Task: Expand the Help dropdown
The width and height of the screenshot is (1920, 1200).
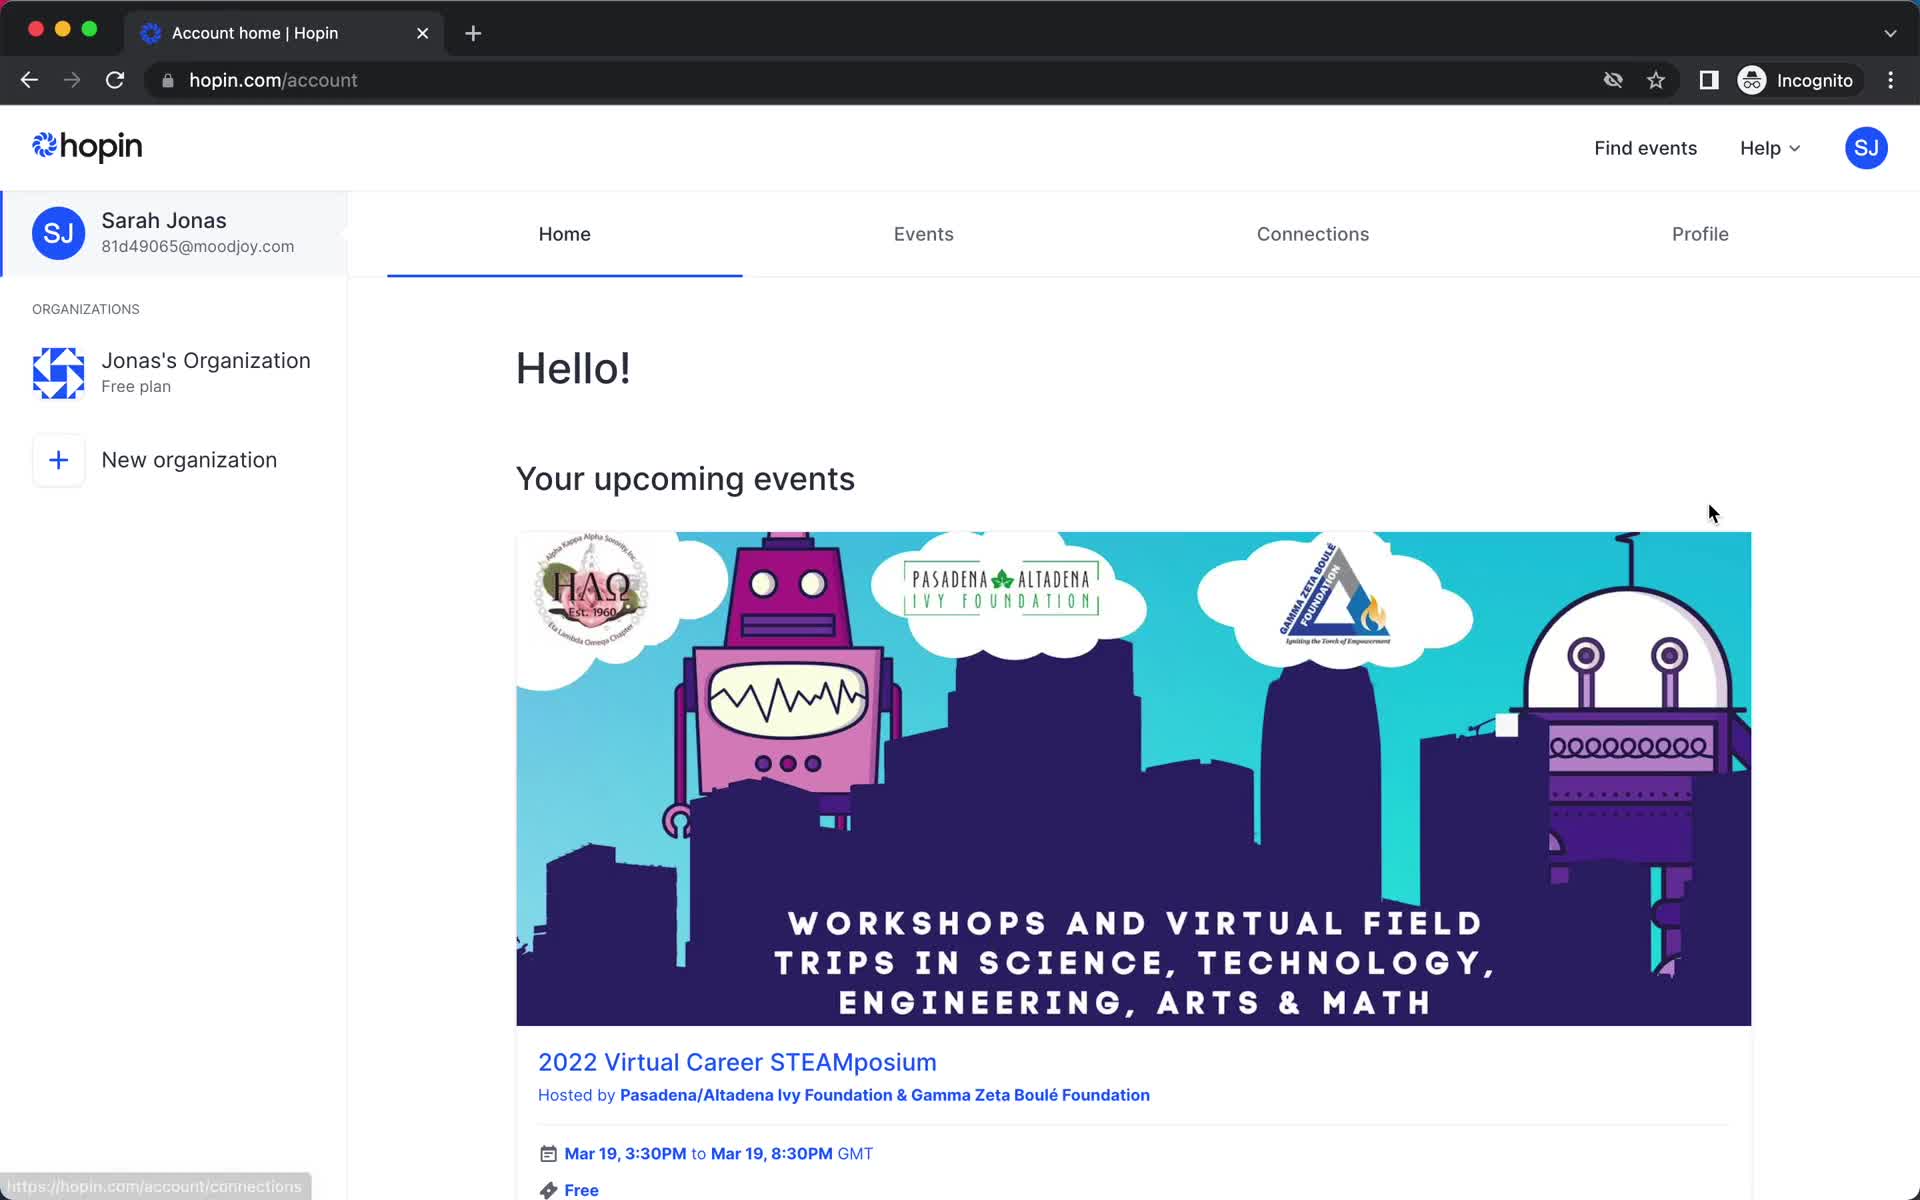Action: pos(1769,148)
